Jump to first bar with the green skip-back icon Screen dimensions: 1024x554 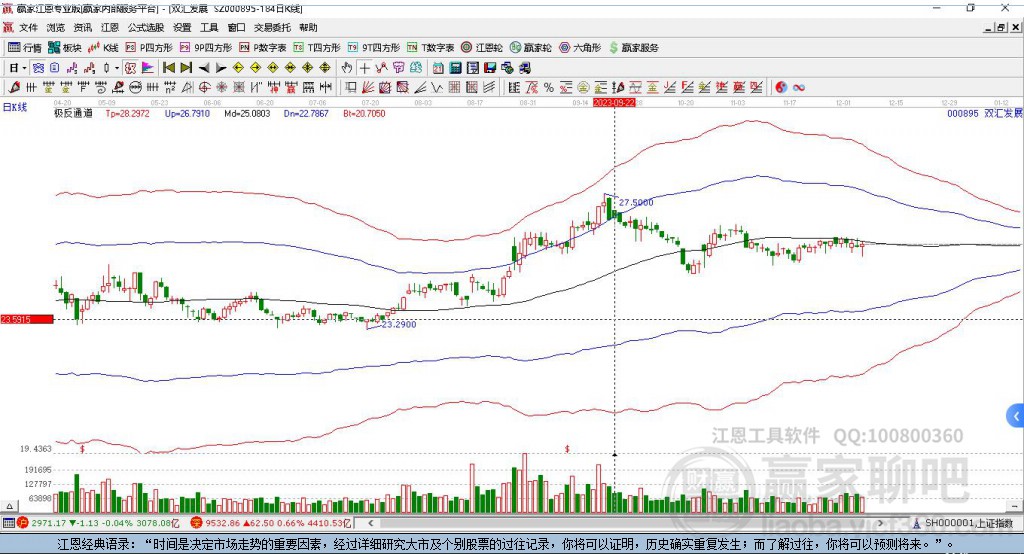169,68
